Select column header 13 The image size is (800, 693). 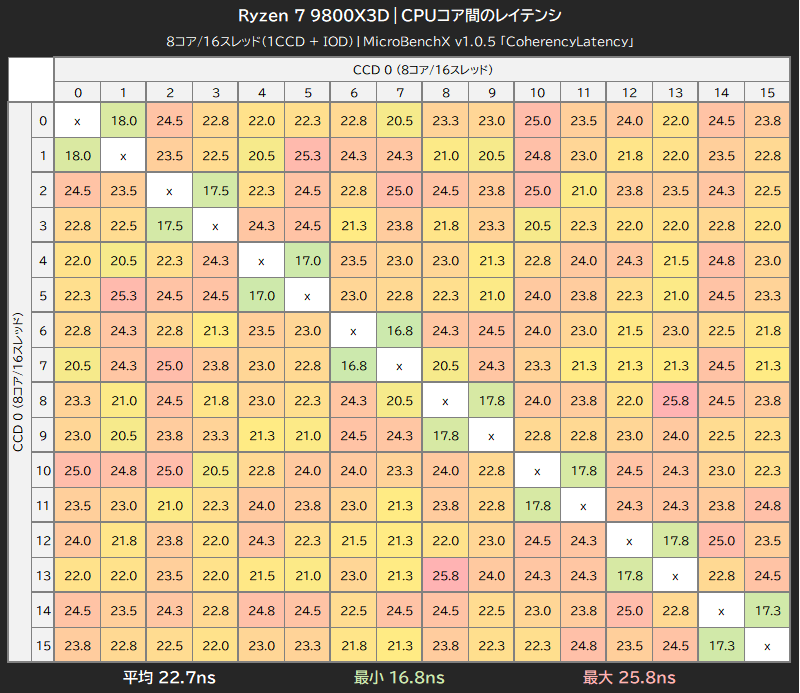(675, 92)
